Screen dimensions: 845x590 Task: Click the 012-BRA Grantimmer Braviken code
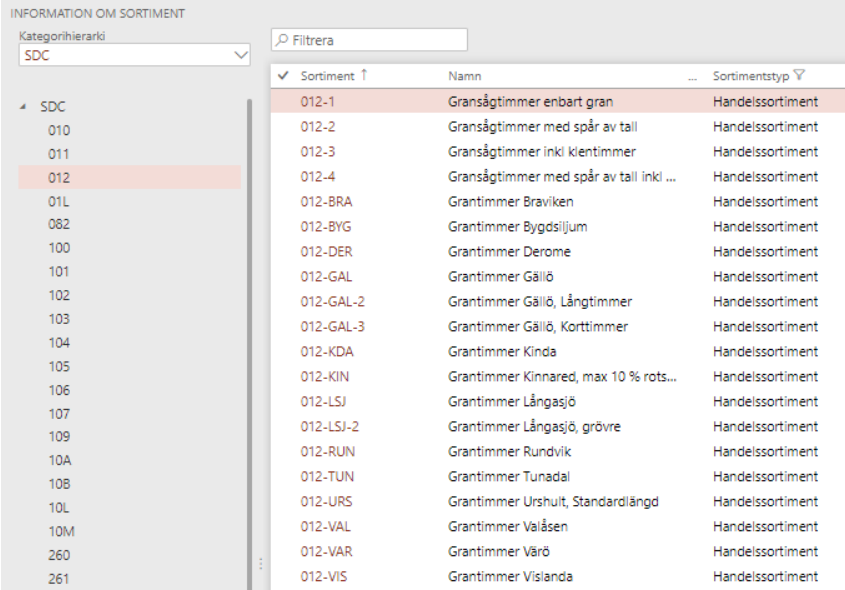tap(326, 202)
